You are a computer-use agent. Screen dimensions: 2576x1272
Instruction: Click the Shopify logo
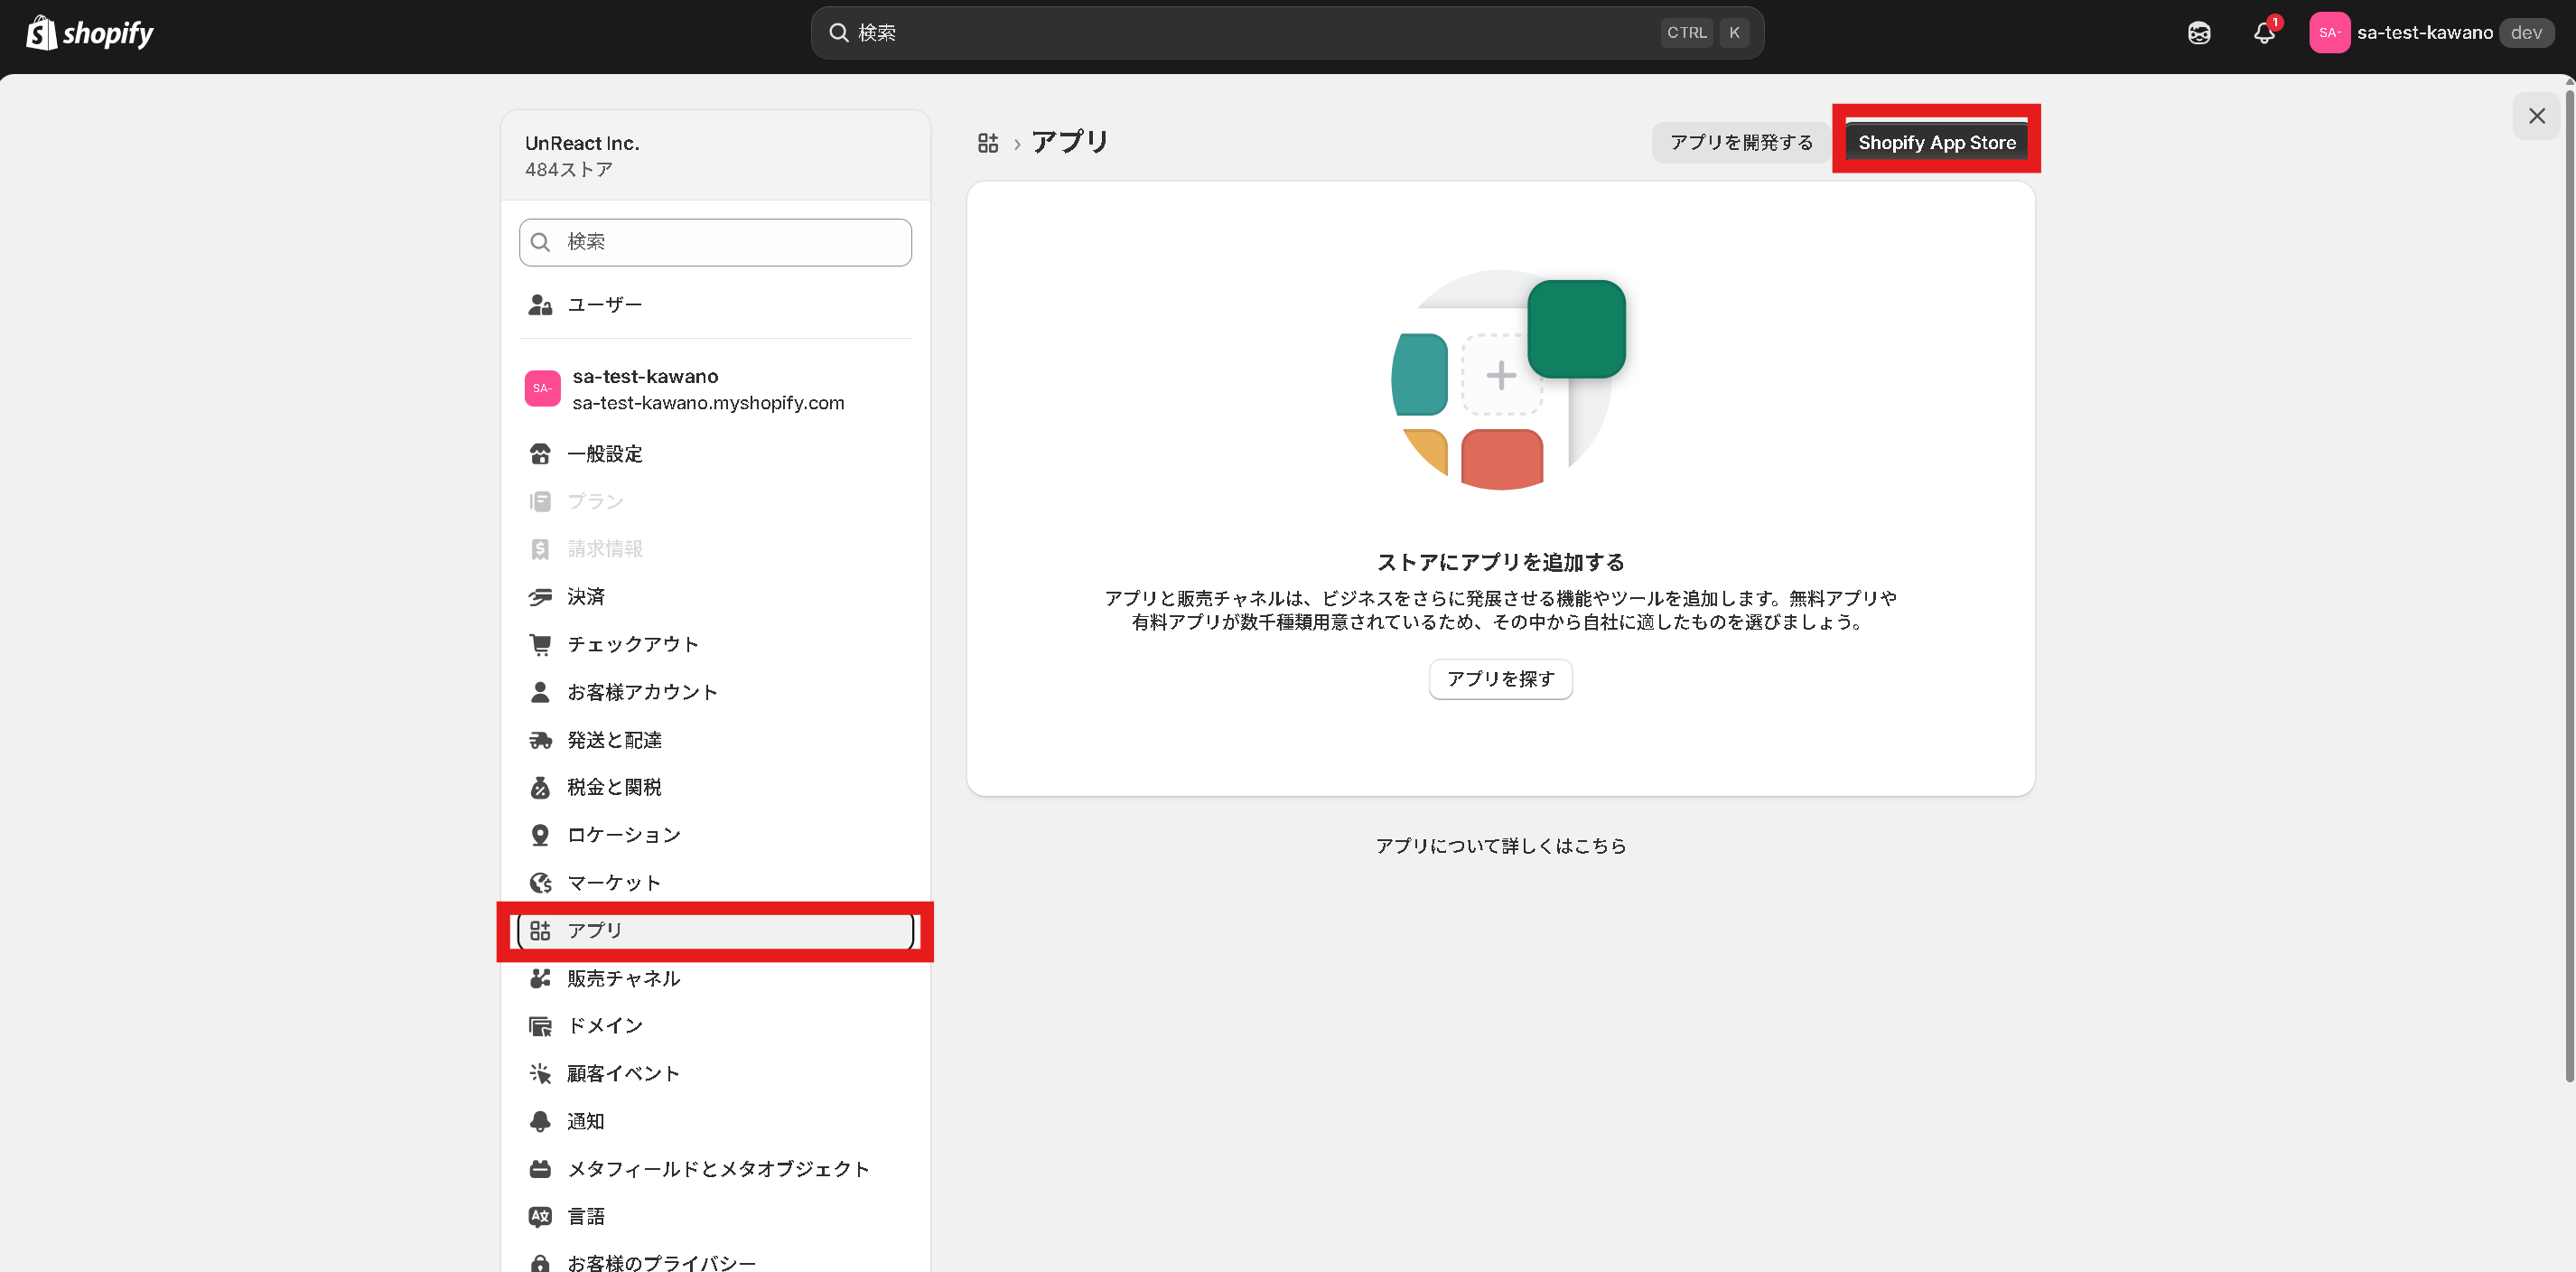[90, 33]
